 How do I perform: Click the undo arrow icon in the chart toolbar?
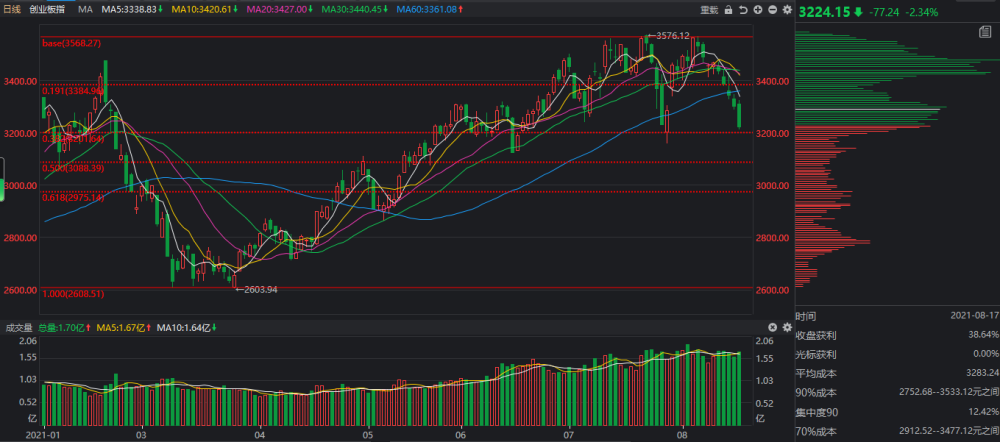(x=743, y=10)
